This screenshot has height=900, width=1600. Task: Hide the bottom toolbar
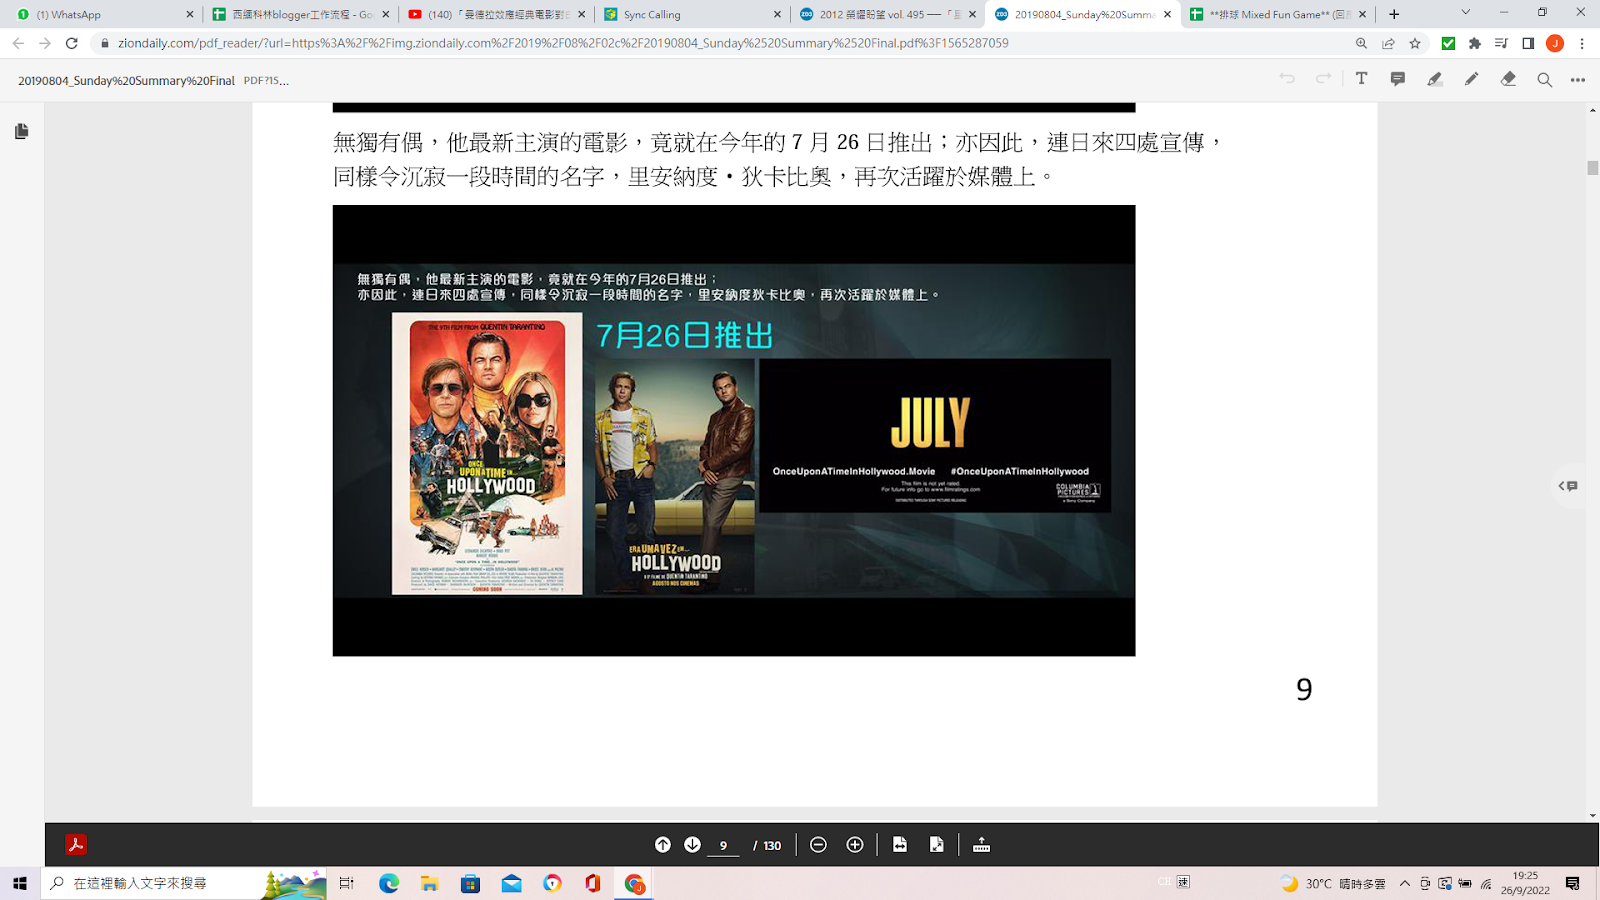click(982, 845)
